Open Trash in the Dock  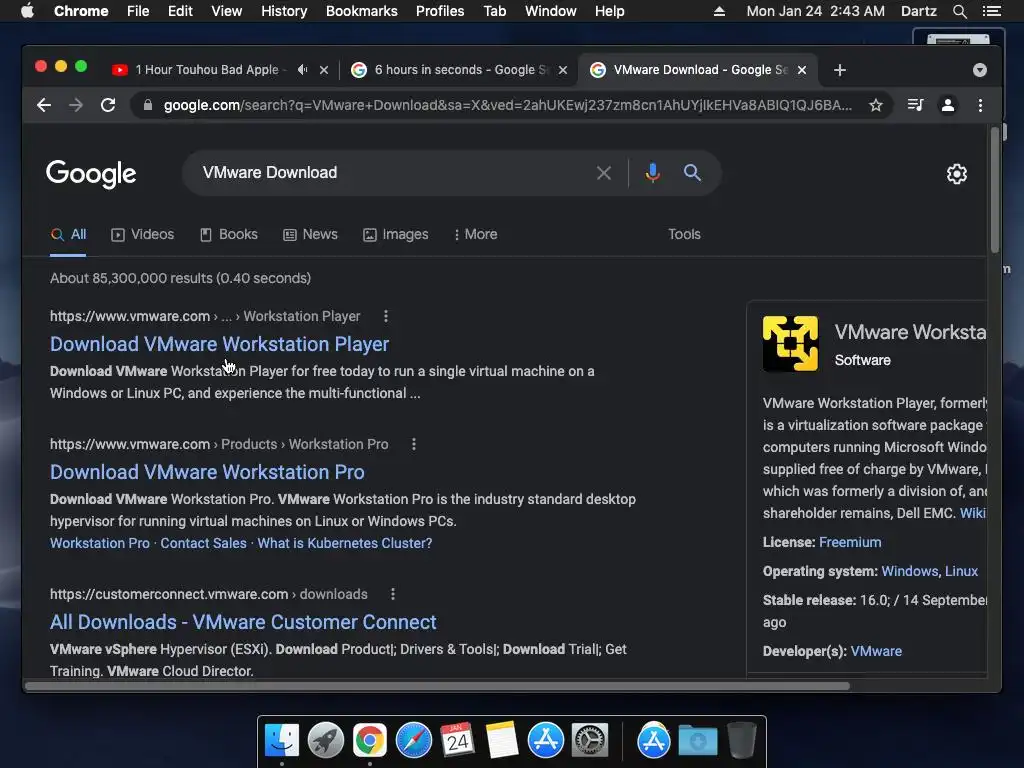tap(741, 741)
